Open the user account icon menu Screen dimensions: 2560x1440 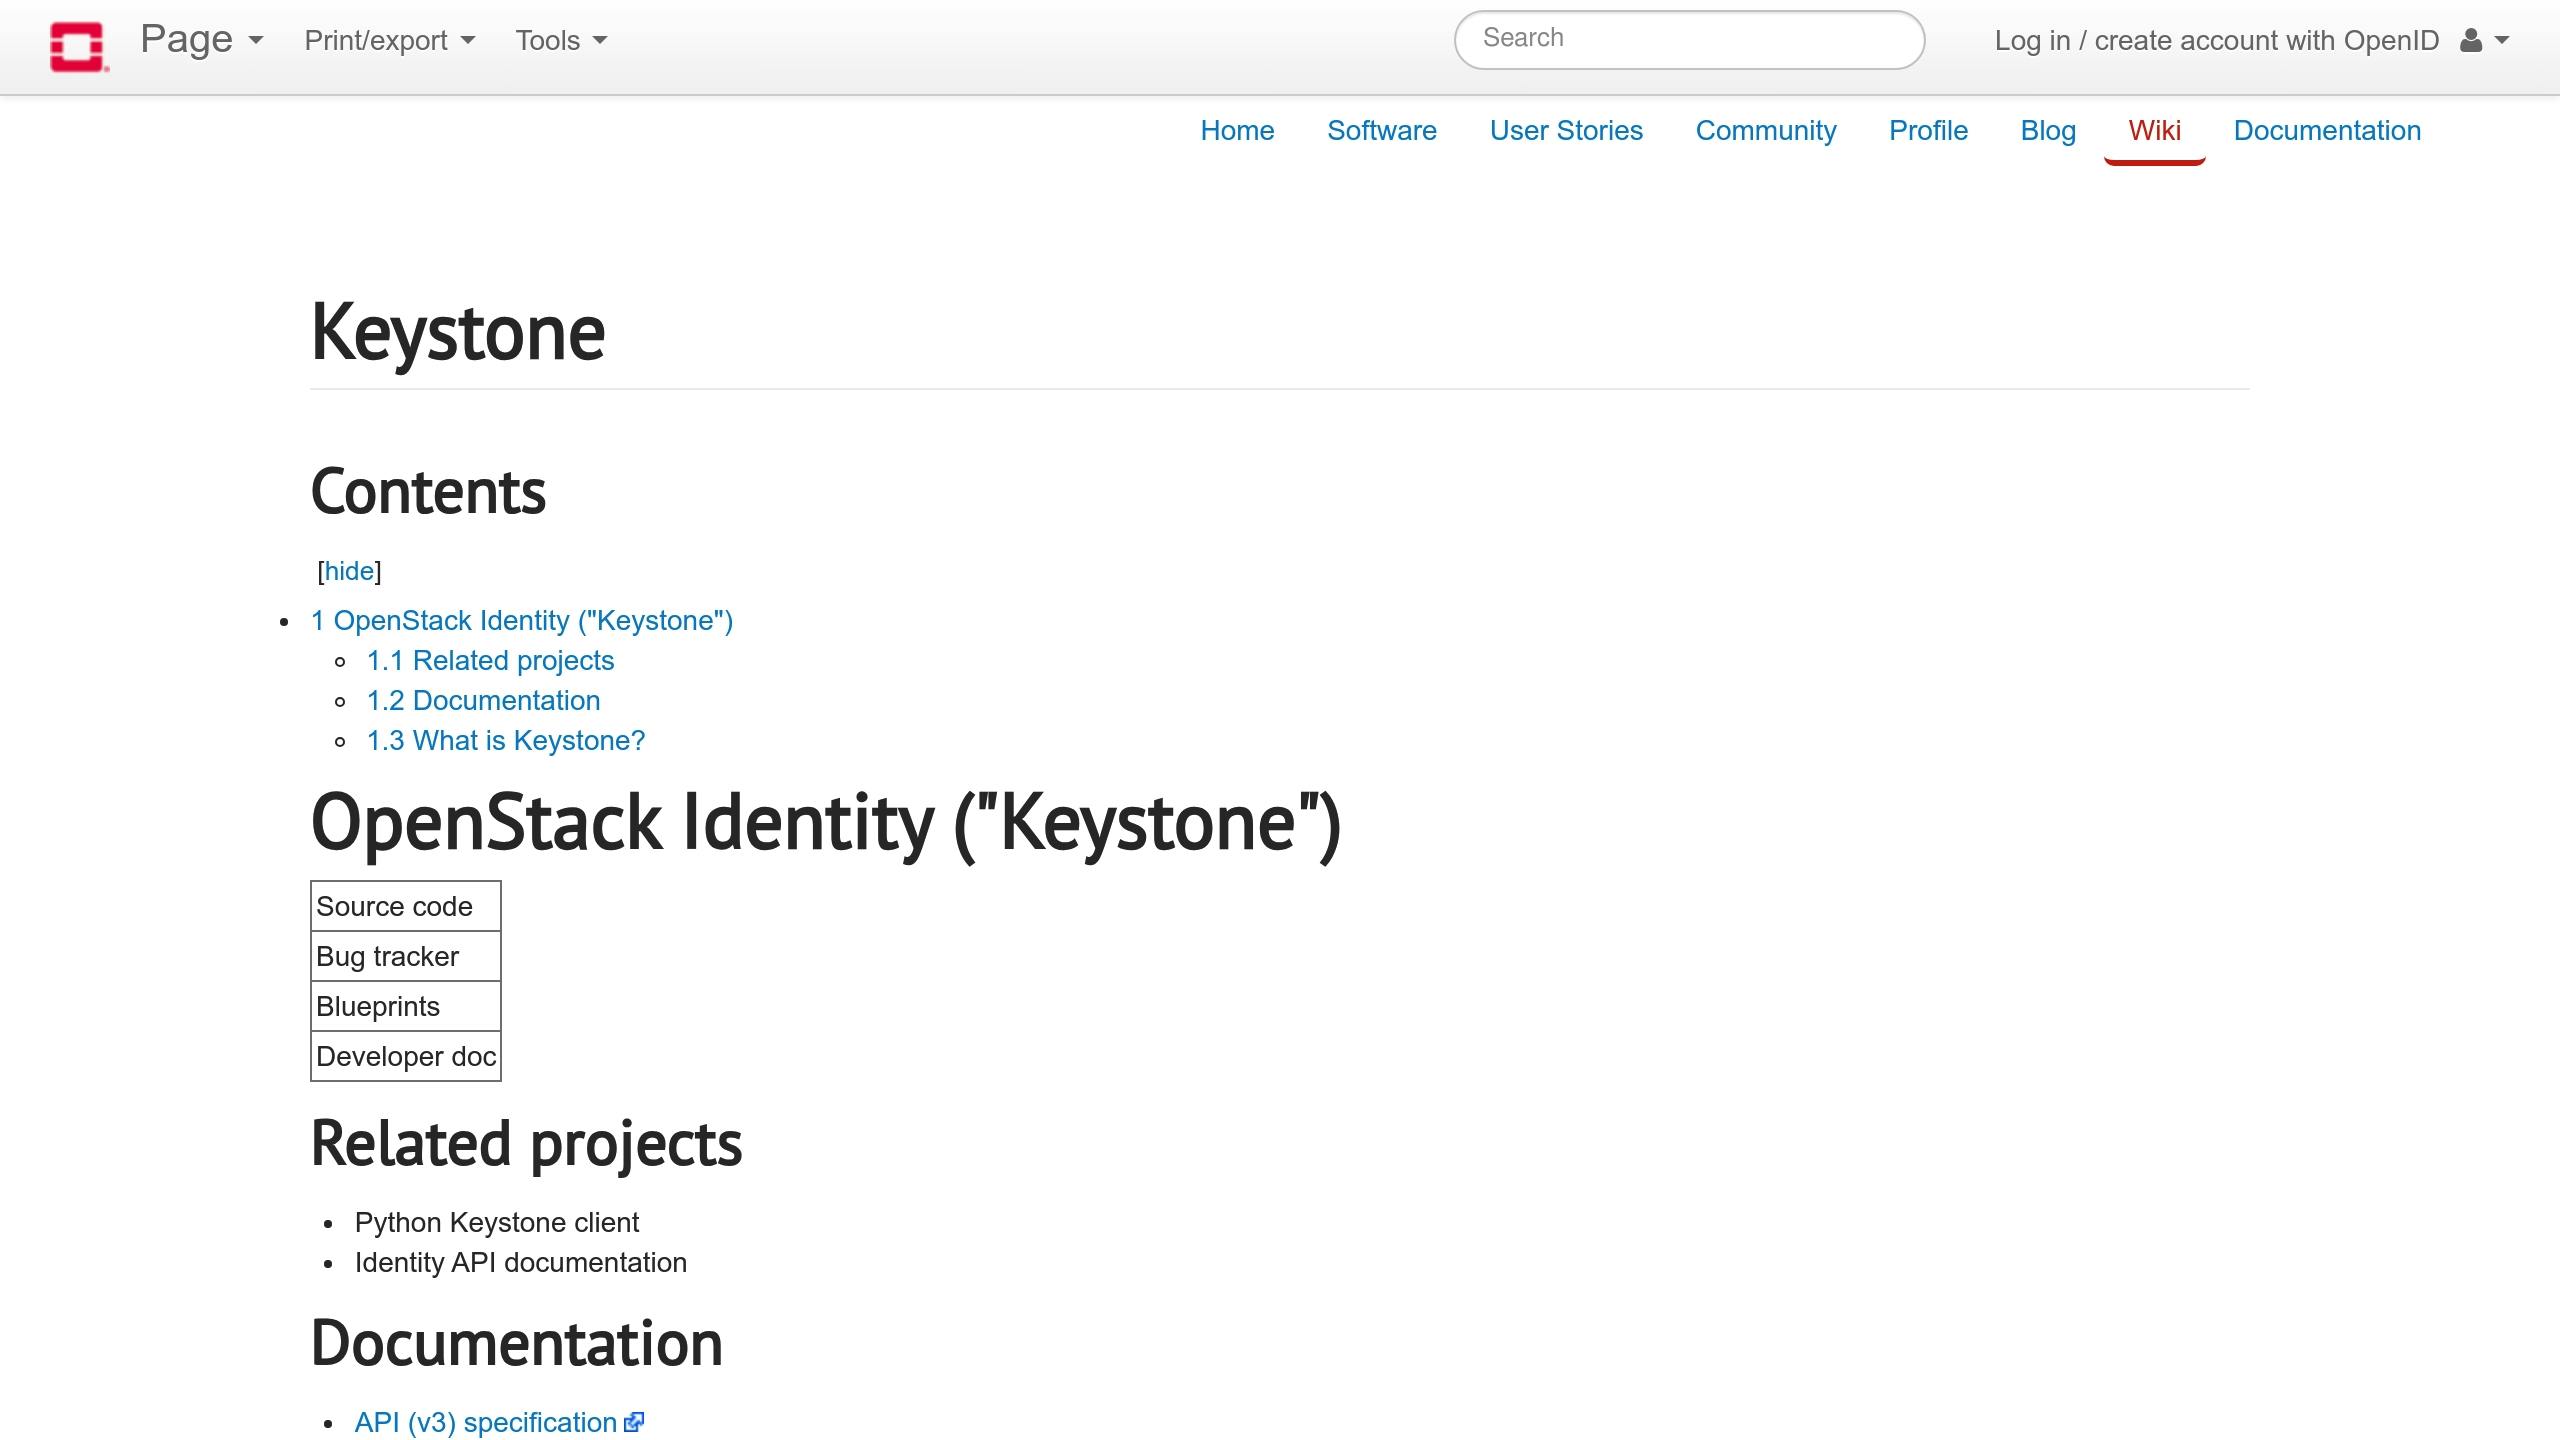pyautogui.click(x=2484, y=41)
